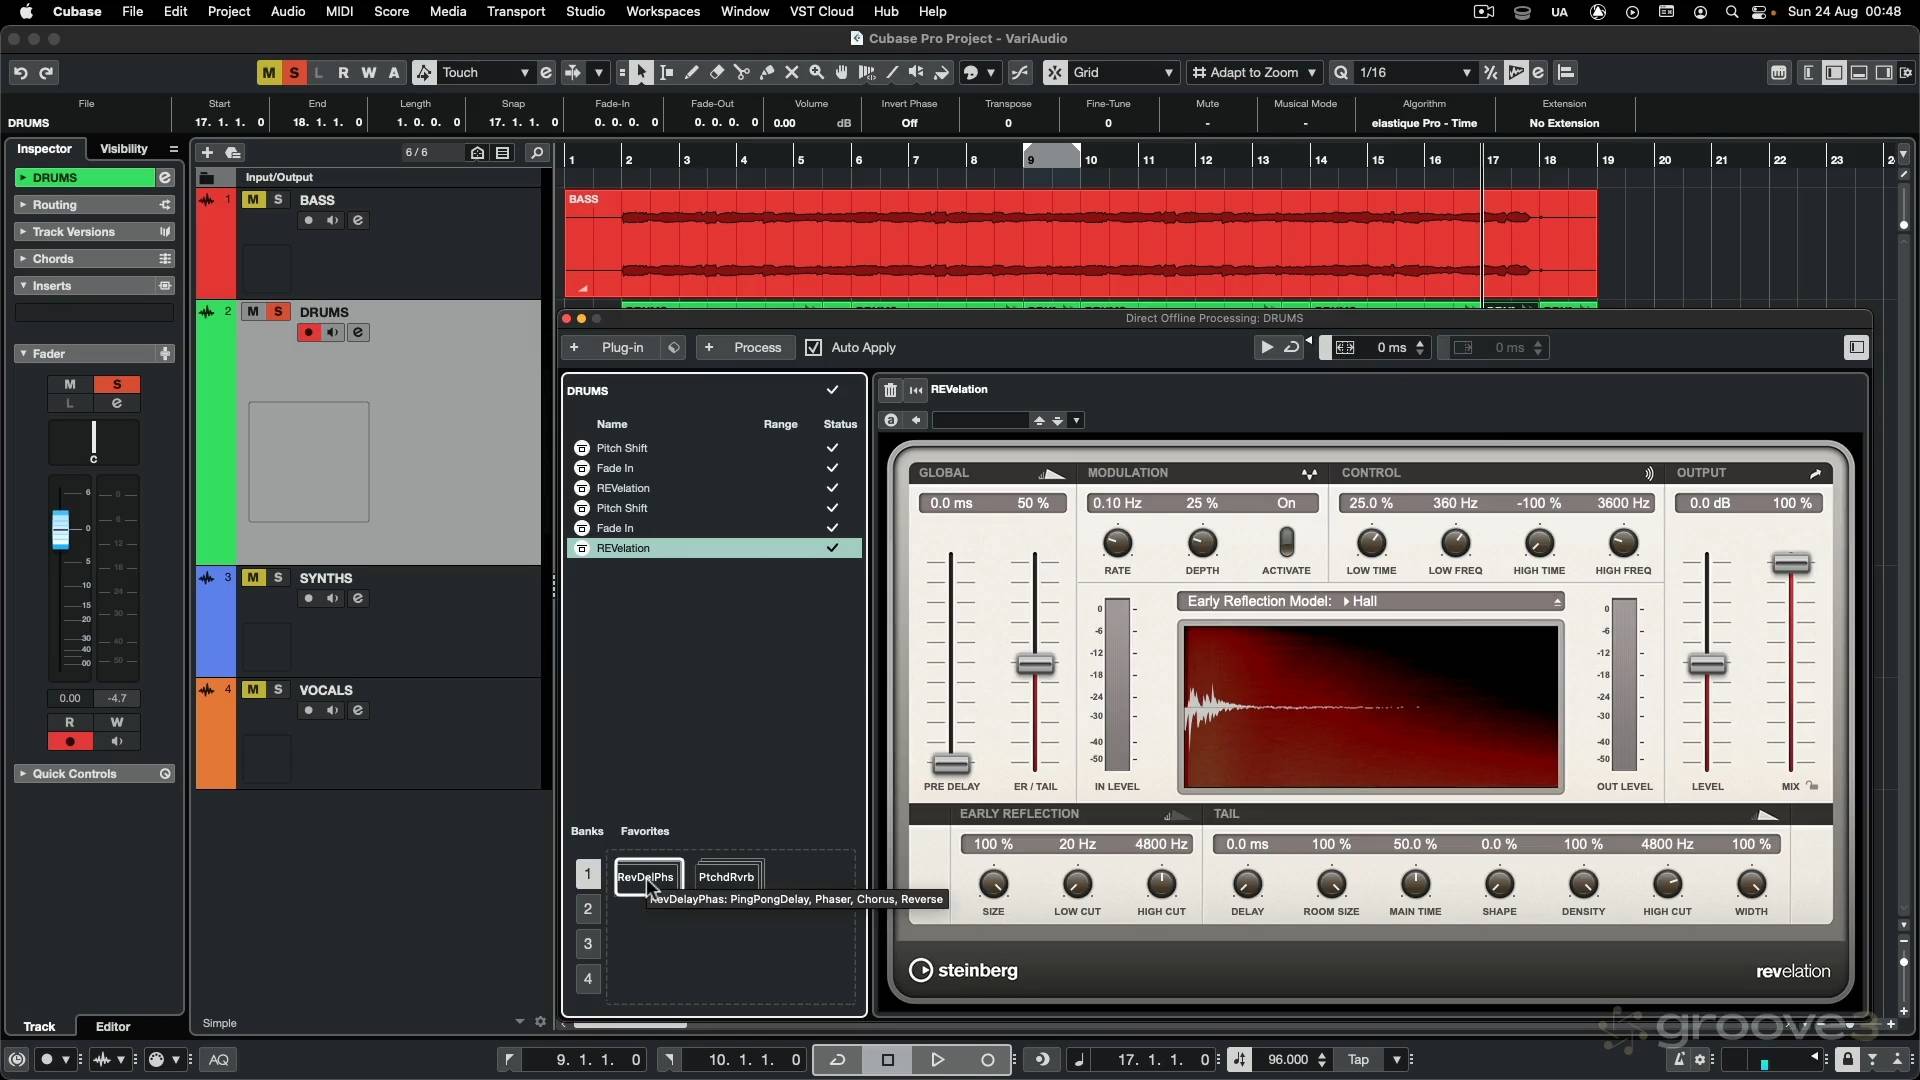Screen dimensions: 1920x1080
Task: Solo the SYNTHS track
Action: [x=278, y=577]
